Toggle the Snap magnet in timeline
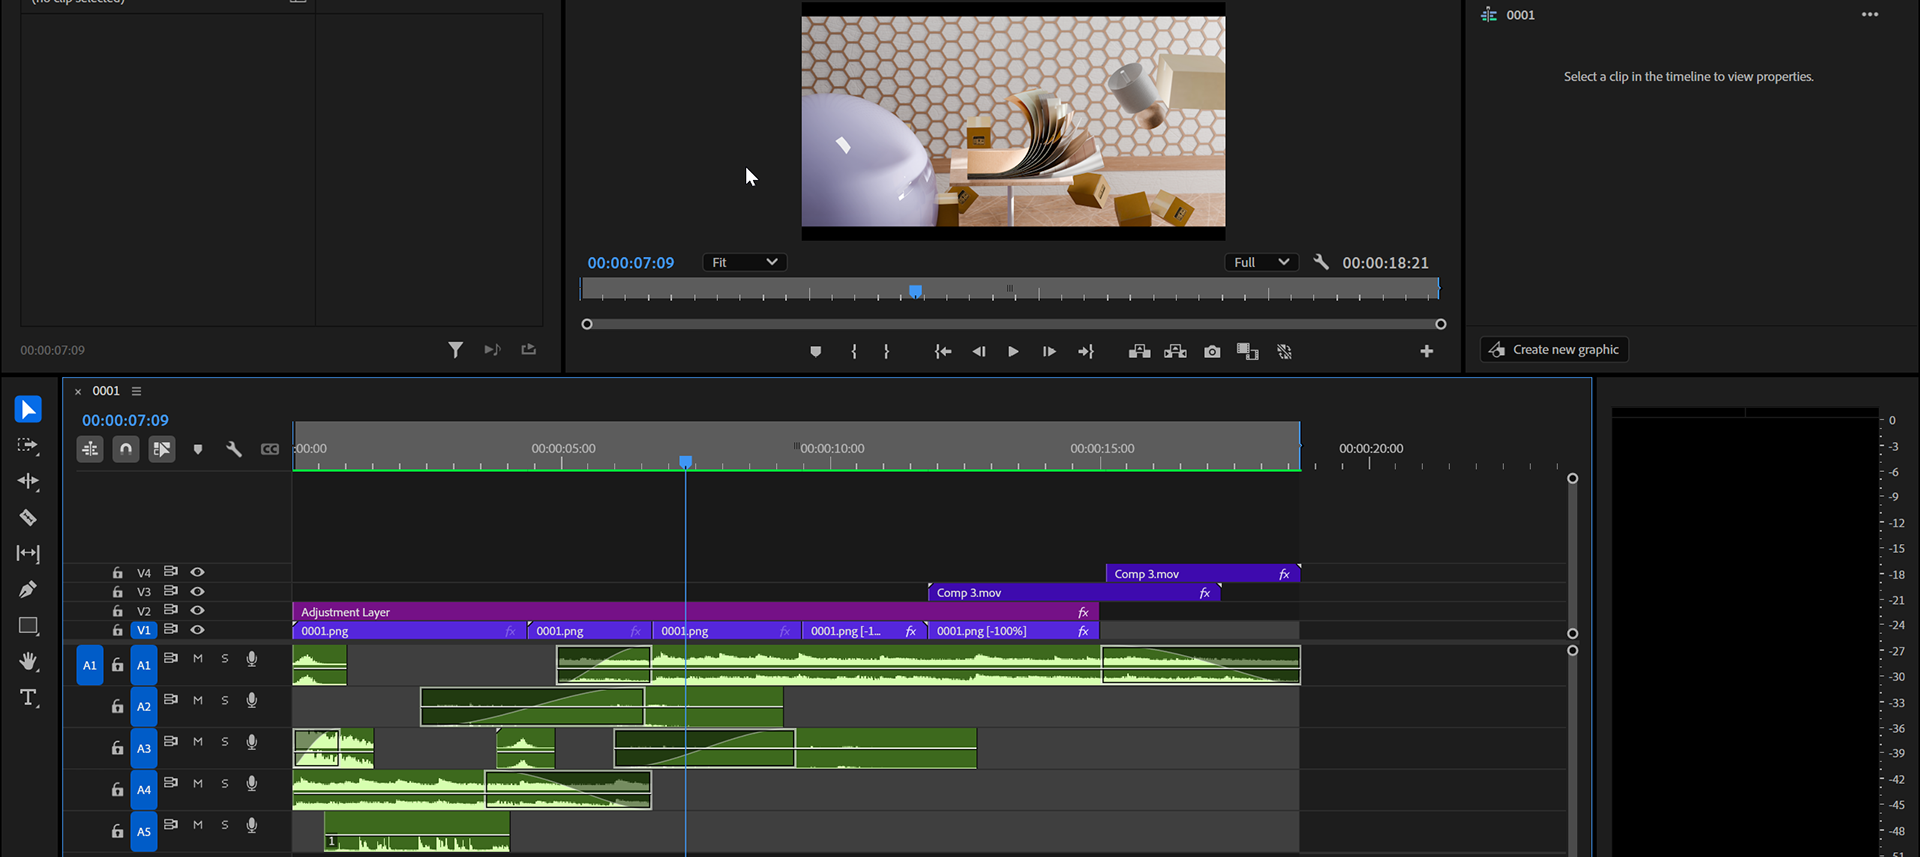Screen dimensions: 1920x857 (x=126, y=449)
